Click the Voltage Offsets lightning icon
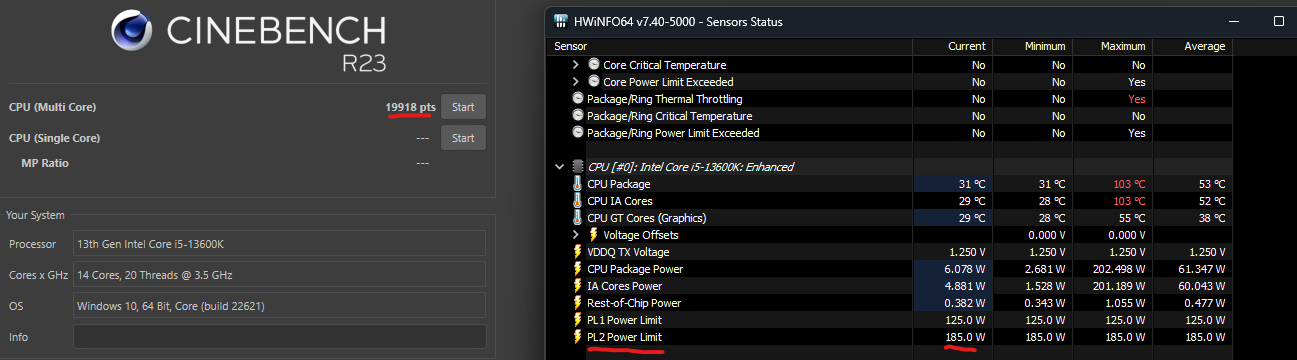This screenshot has height=360, width=1297. coord(594,235)
